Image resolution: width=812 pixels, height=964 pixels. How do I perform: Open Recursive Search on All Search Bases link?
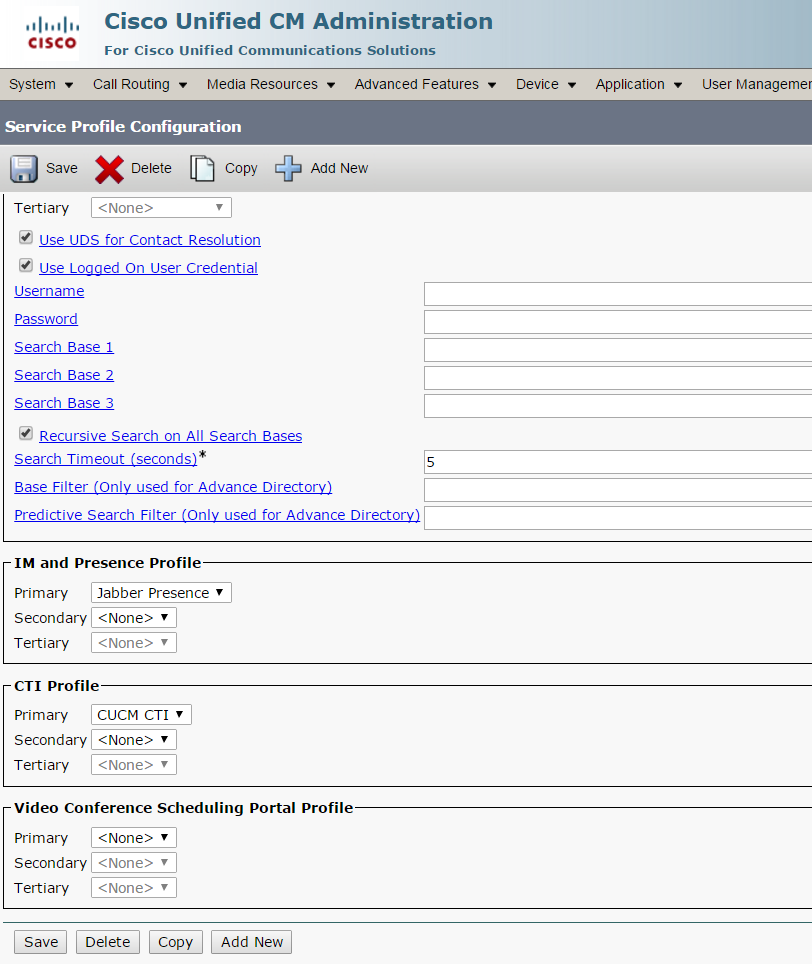[171, 436]
